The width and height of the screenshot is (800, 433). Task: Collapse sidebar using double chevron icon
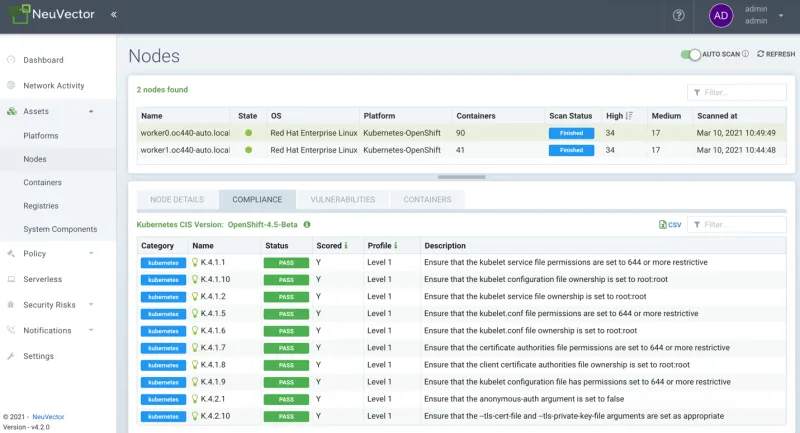pos(113,15)
